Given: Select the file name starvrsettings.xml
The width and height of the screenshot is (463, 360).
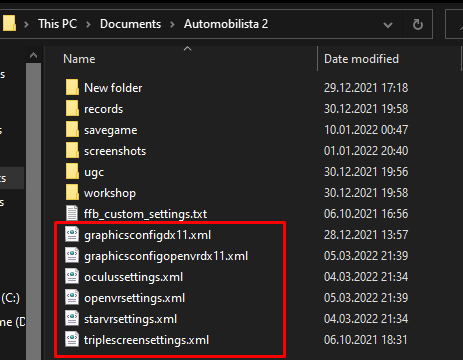Looking at the screenshot, I should (x=130, y=319).
